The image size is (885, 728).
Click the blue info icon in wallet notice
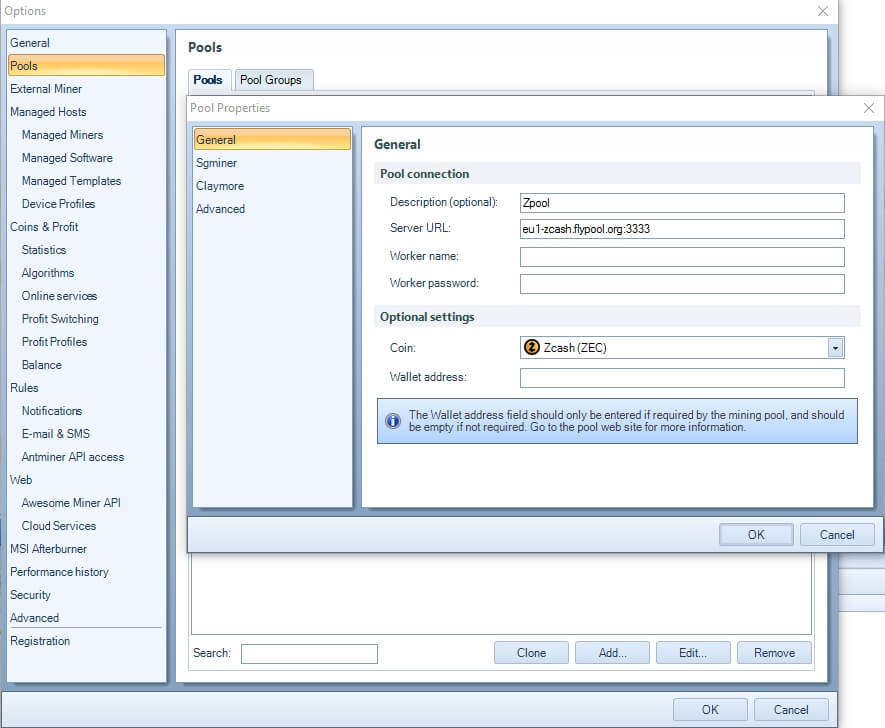tap(393, 421)
